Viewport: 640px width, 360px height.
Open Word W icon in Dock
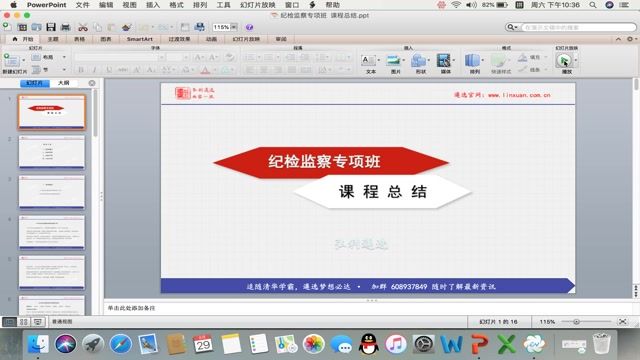click(451, 344)
